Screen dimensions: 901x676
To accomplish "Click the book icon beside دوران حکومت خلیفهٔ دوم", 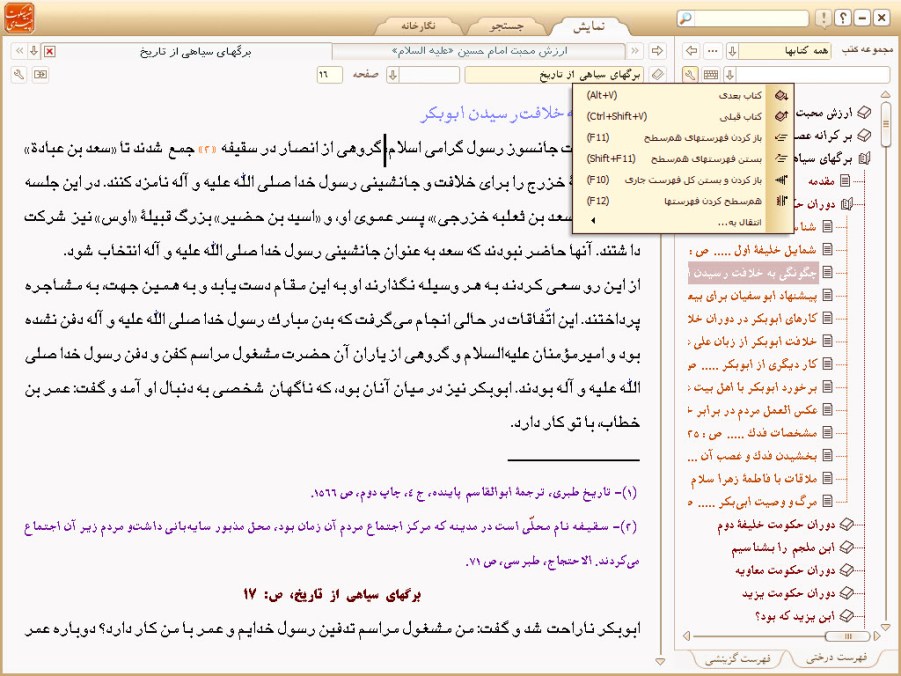I will tap(846, 525).
